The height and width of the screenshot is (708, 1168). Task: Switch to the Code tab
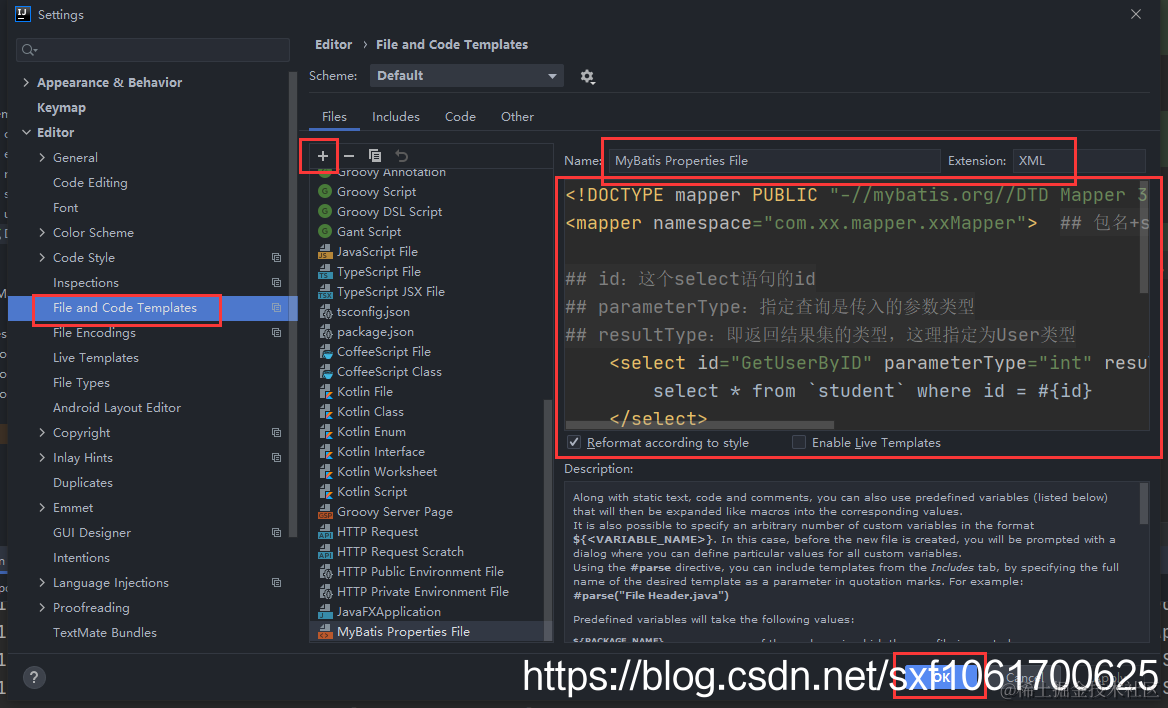click(x=460, y=117)
